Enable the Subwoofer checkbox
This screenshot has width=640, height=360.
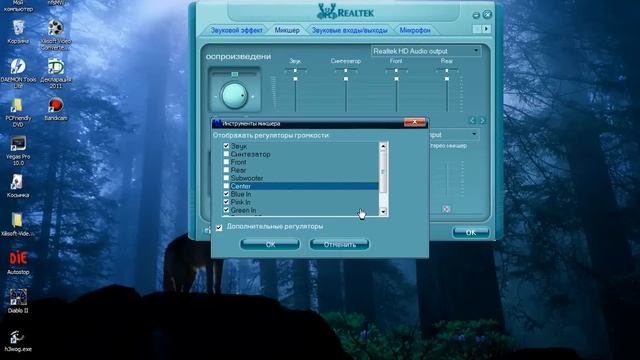[x=226, y=178]
